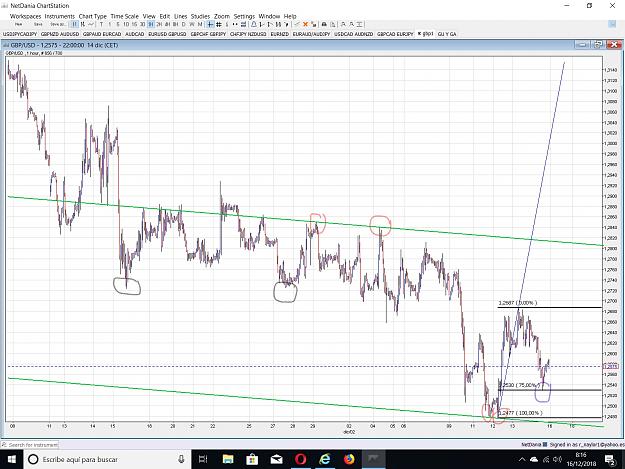This screenshot has width=625, height=469.
Task: Click the Save as toolbar button
Action: click(x=58, y=24)
